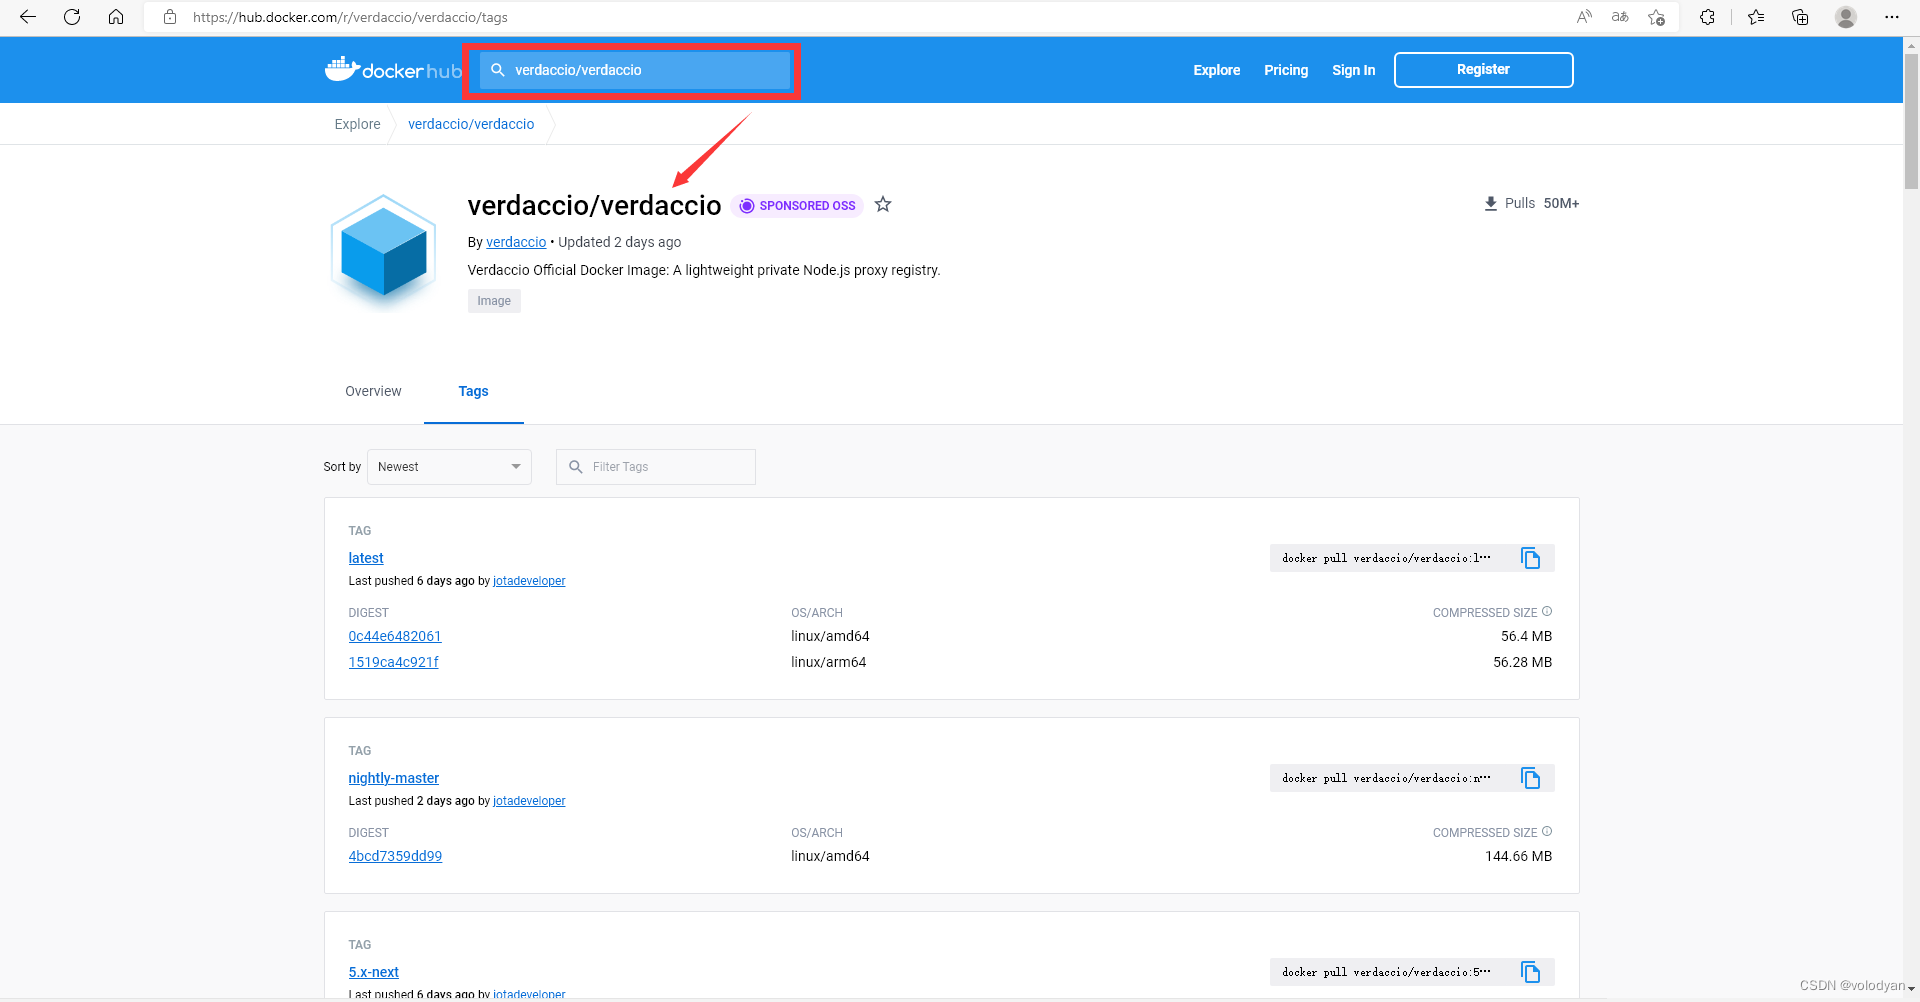The image size is (1920, 1002).
Task: Click the browser profile avatar
Action: pos(1846,17)
